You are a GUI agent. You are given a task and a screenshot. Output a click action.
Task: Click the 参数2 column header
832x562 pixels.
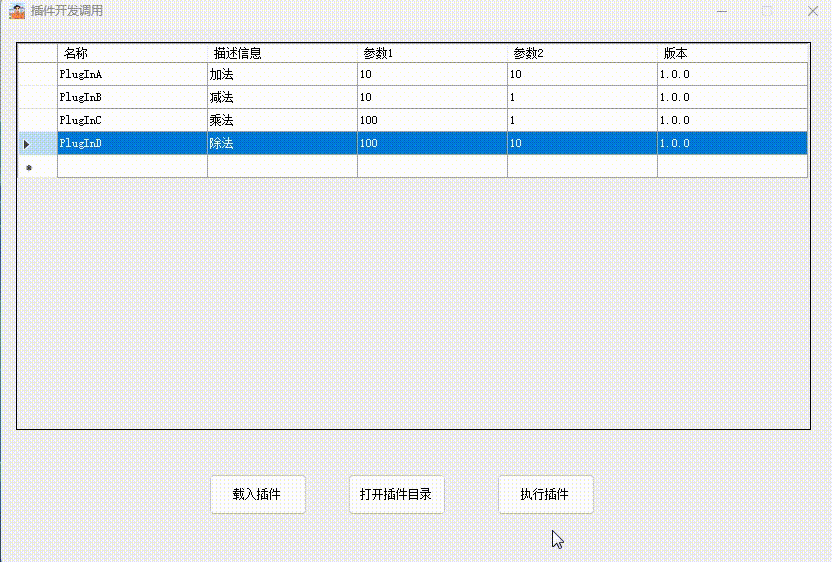[x=582, y=53]
